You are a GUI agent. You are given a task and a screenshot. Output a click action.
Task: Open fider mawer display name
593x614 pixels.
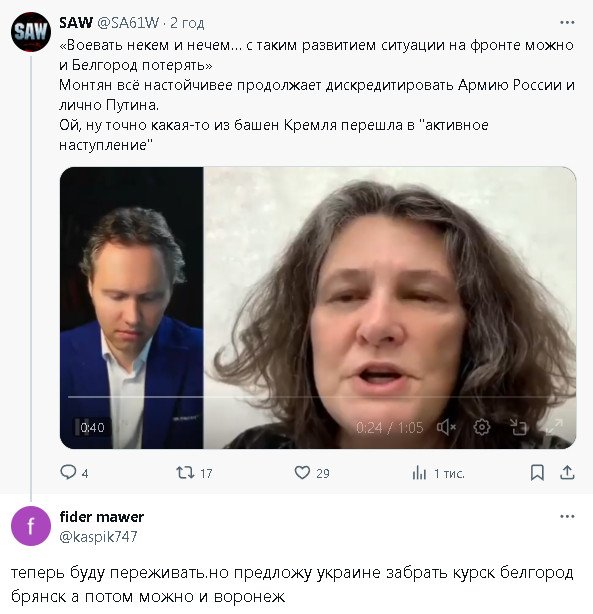(102, 517)
